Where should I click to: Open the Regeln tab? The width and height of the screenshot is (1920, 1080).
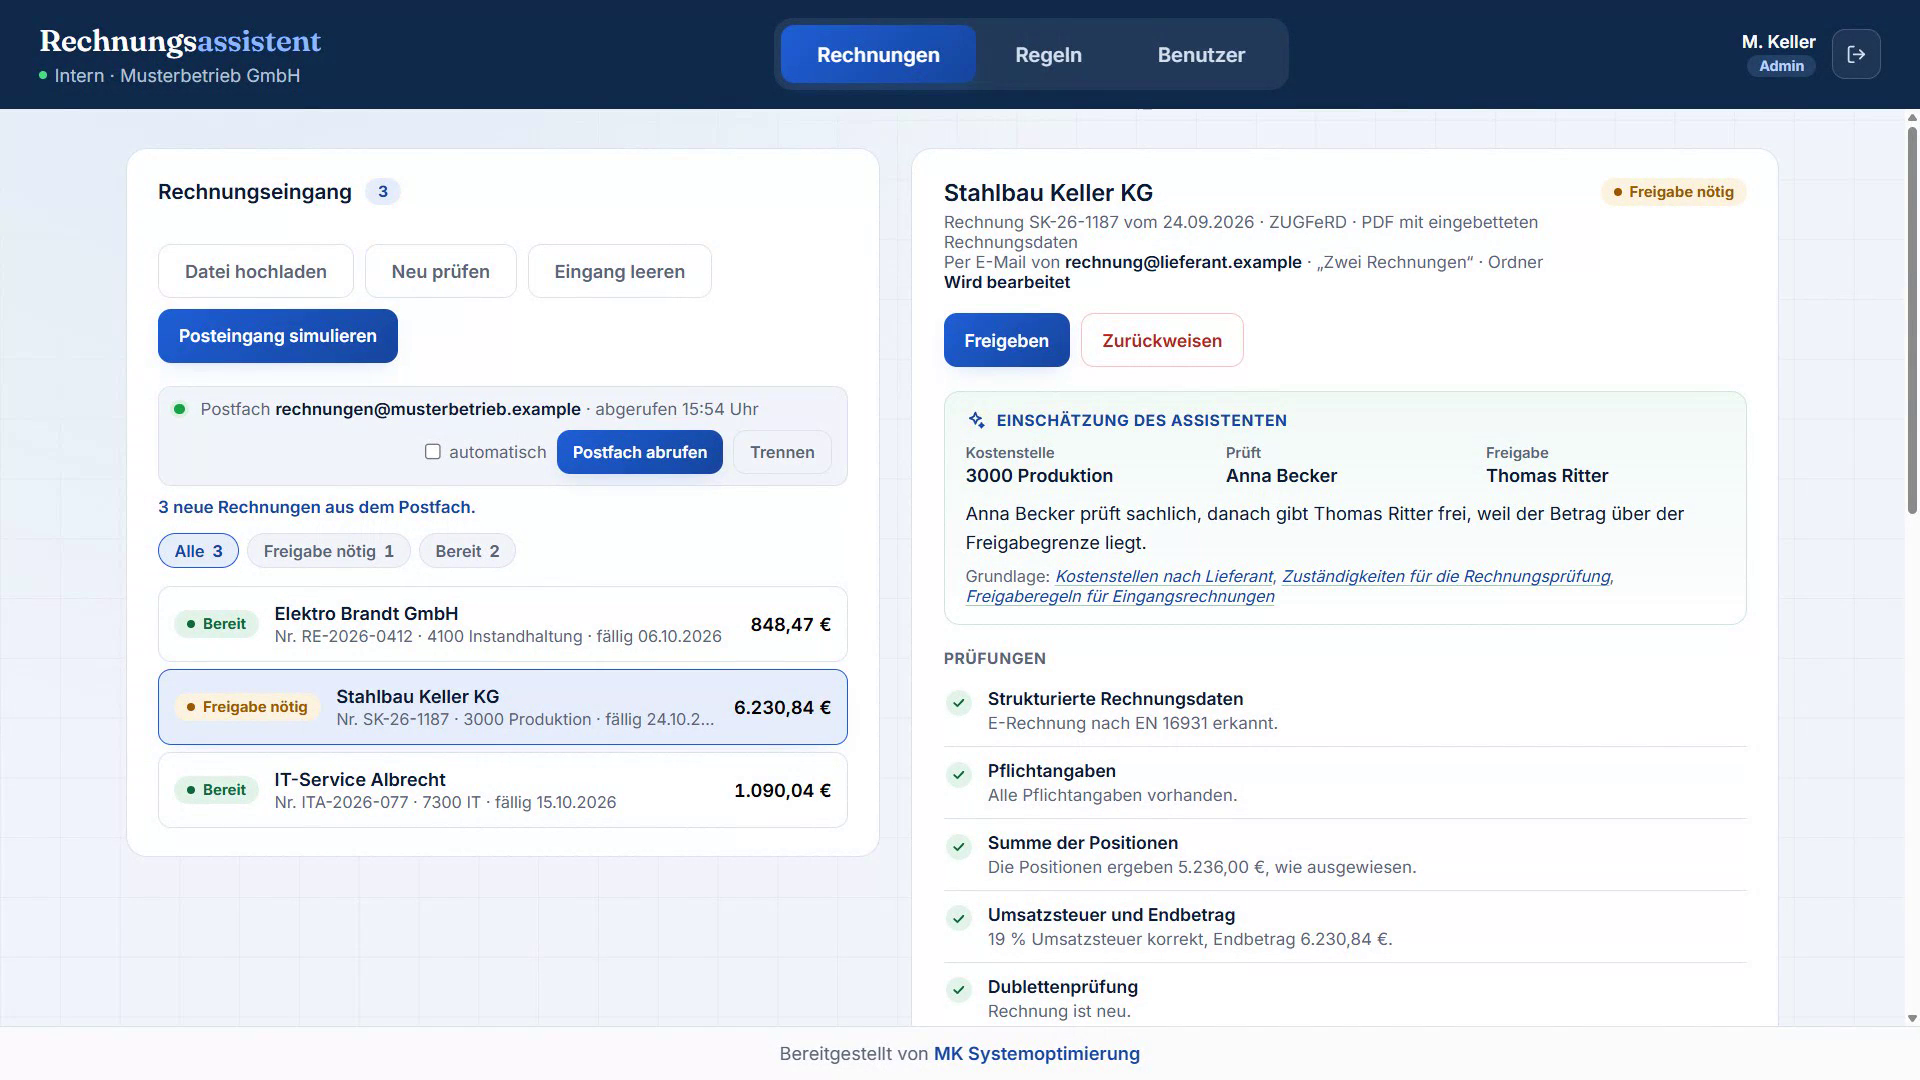tap(1048, 54)
